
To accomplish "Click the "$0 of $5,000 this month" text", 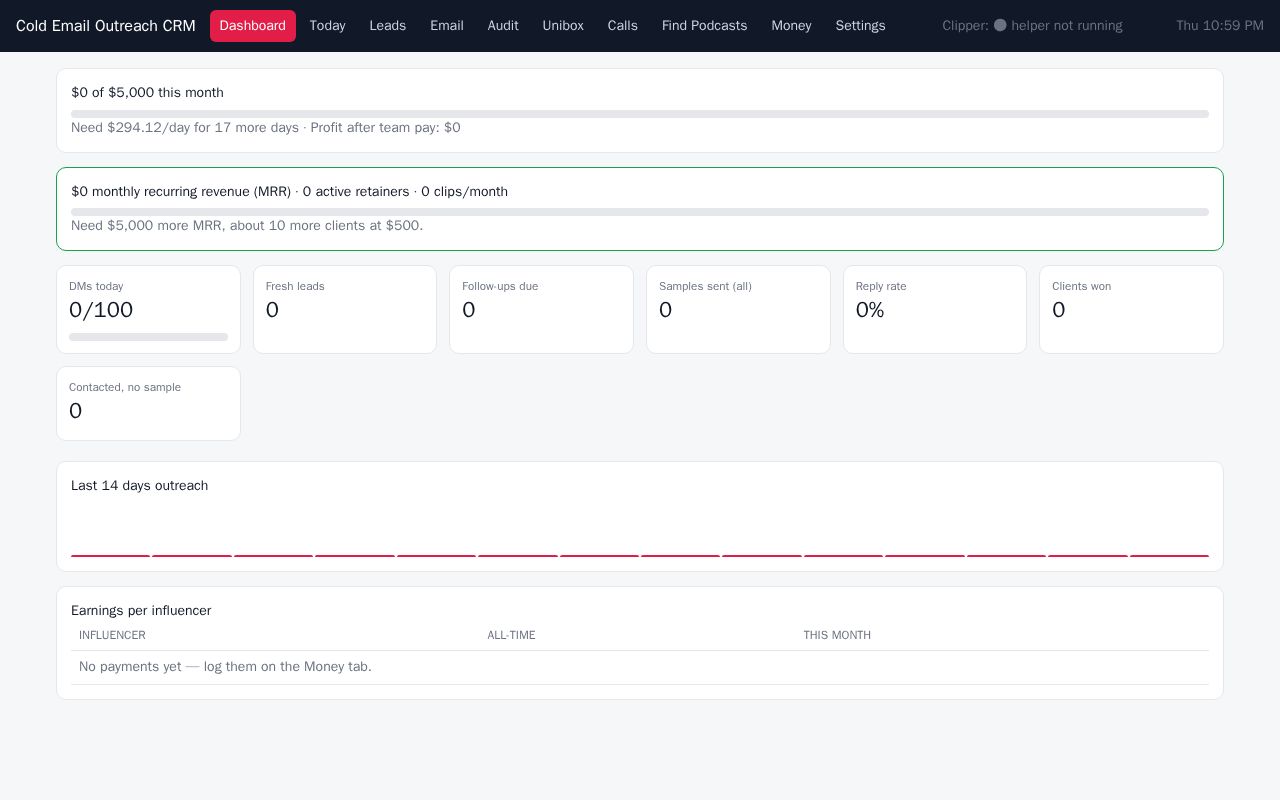I will coord(147,93).
